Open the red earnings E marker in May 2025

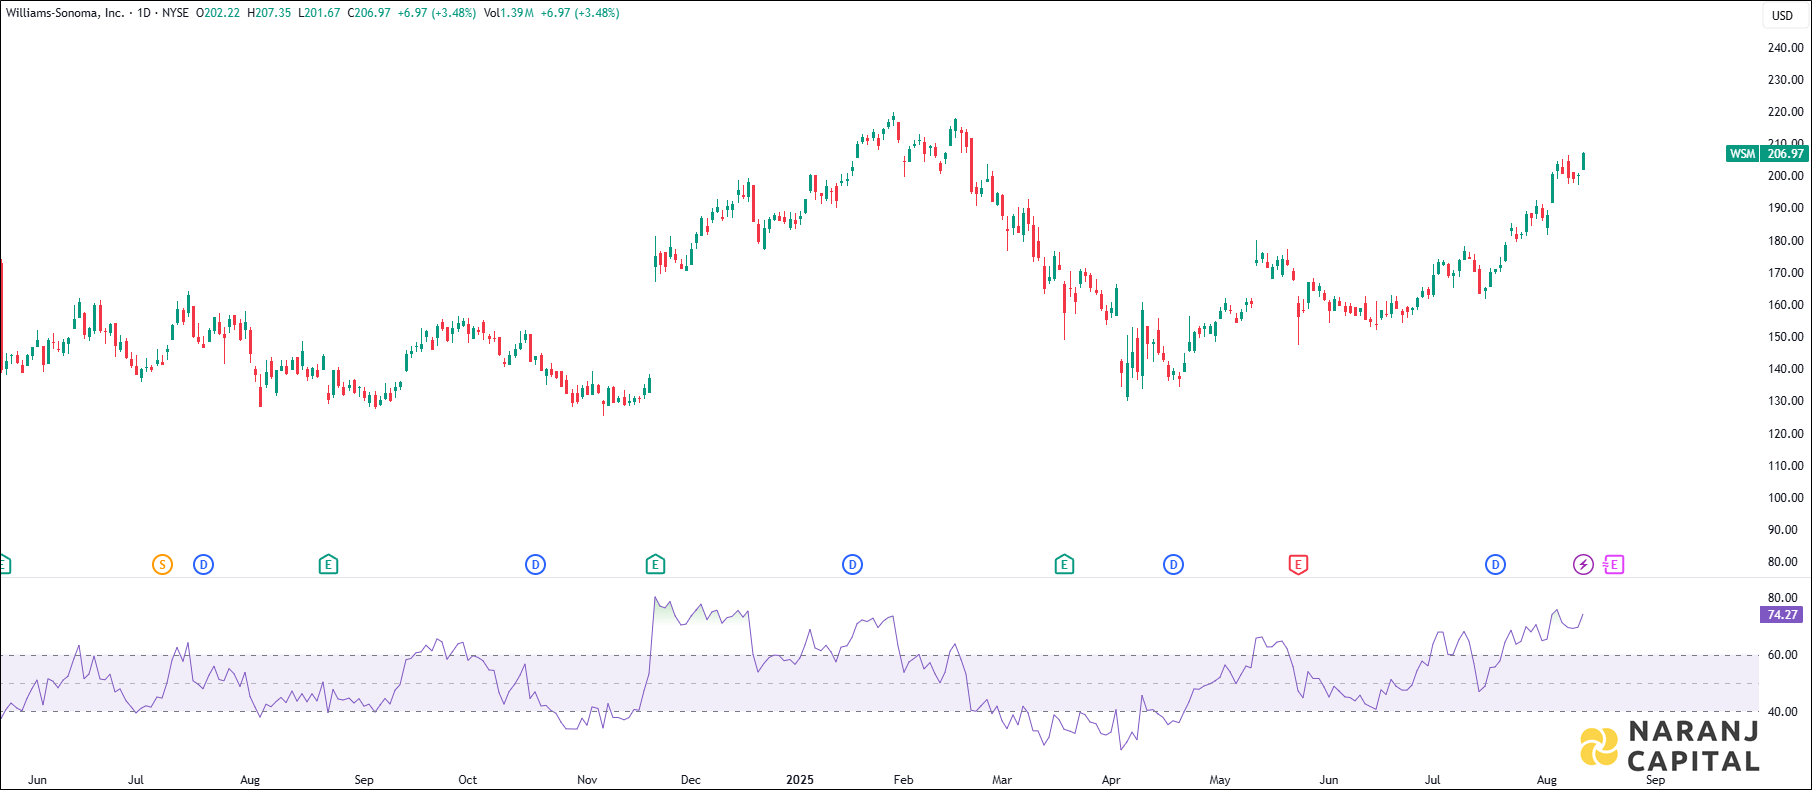[x=1298, y=565]
